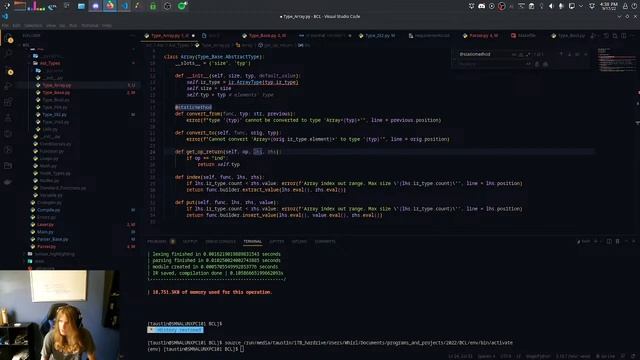
Task: Click the get_op_return method definition line
Action: (x=228, y=152)
